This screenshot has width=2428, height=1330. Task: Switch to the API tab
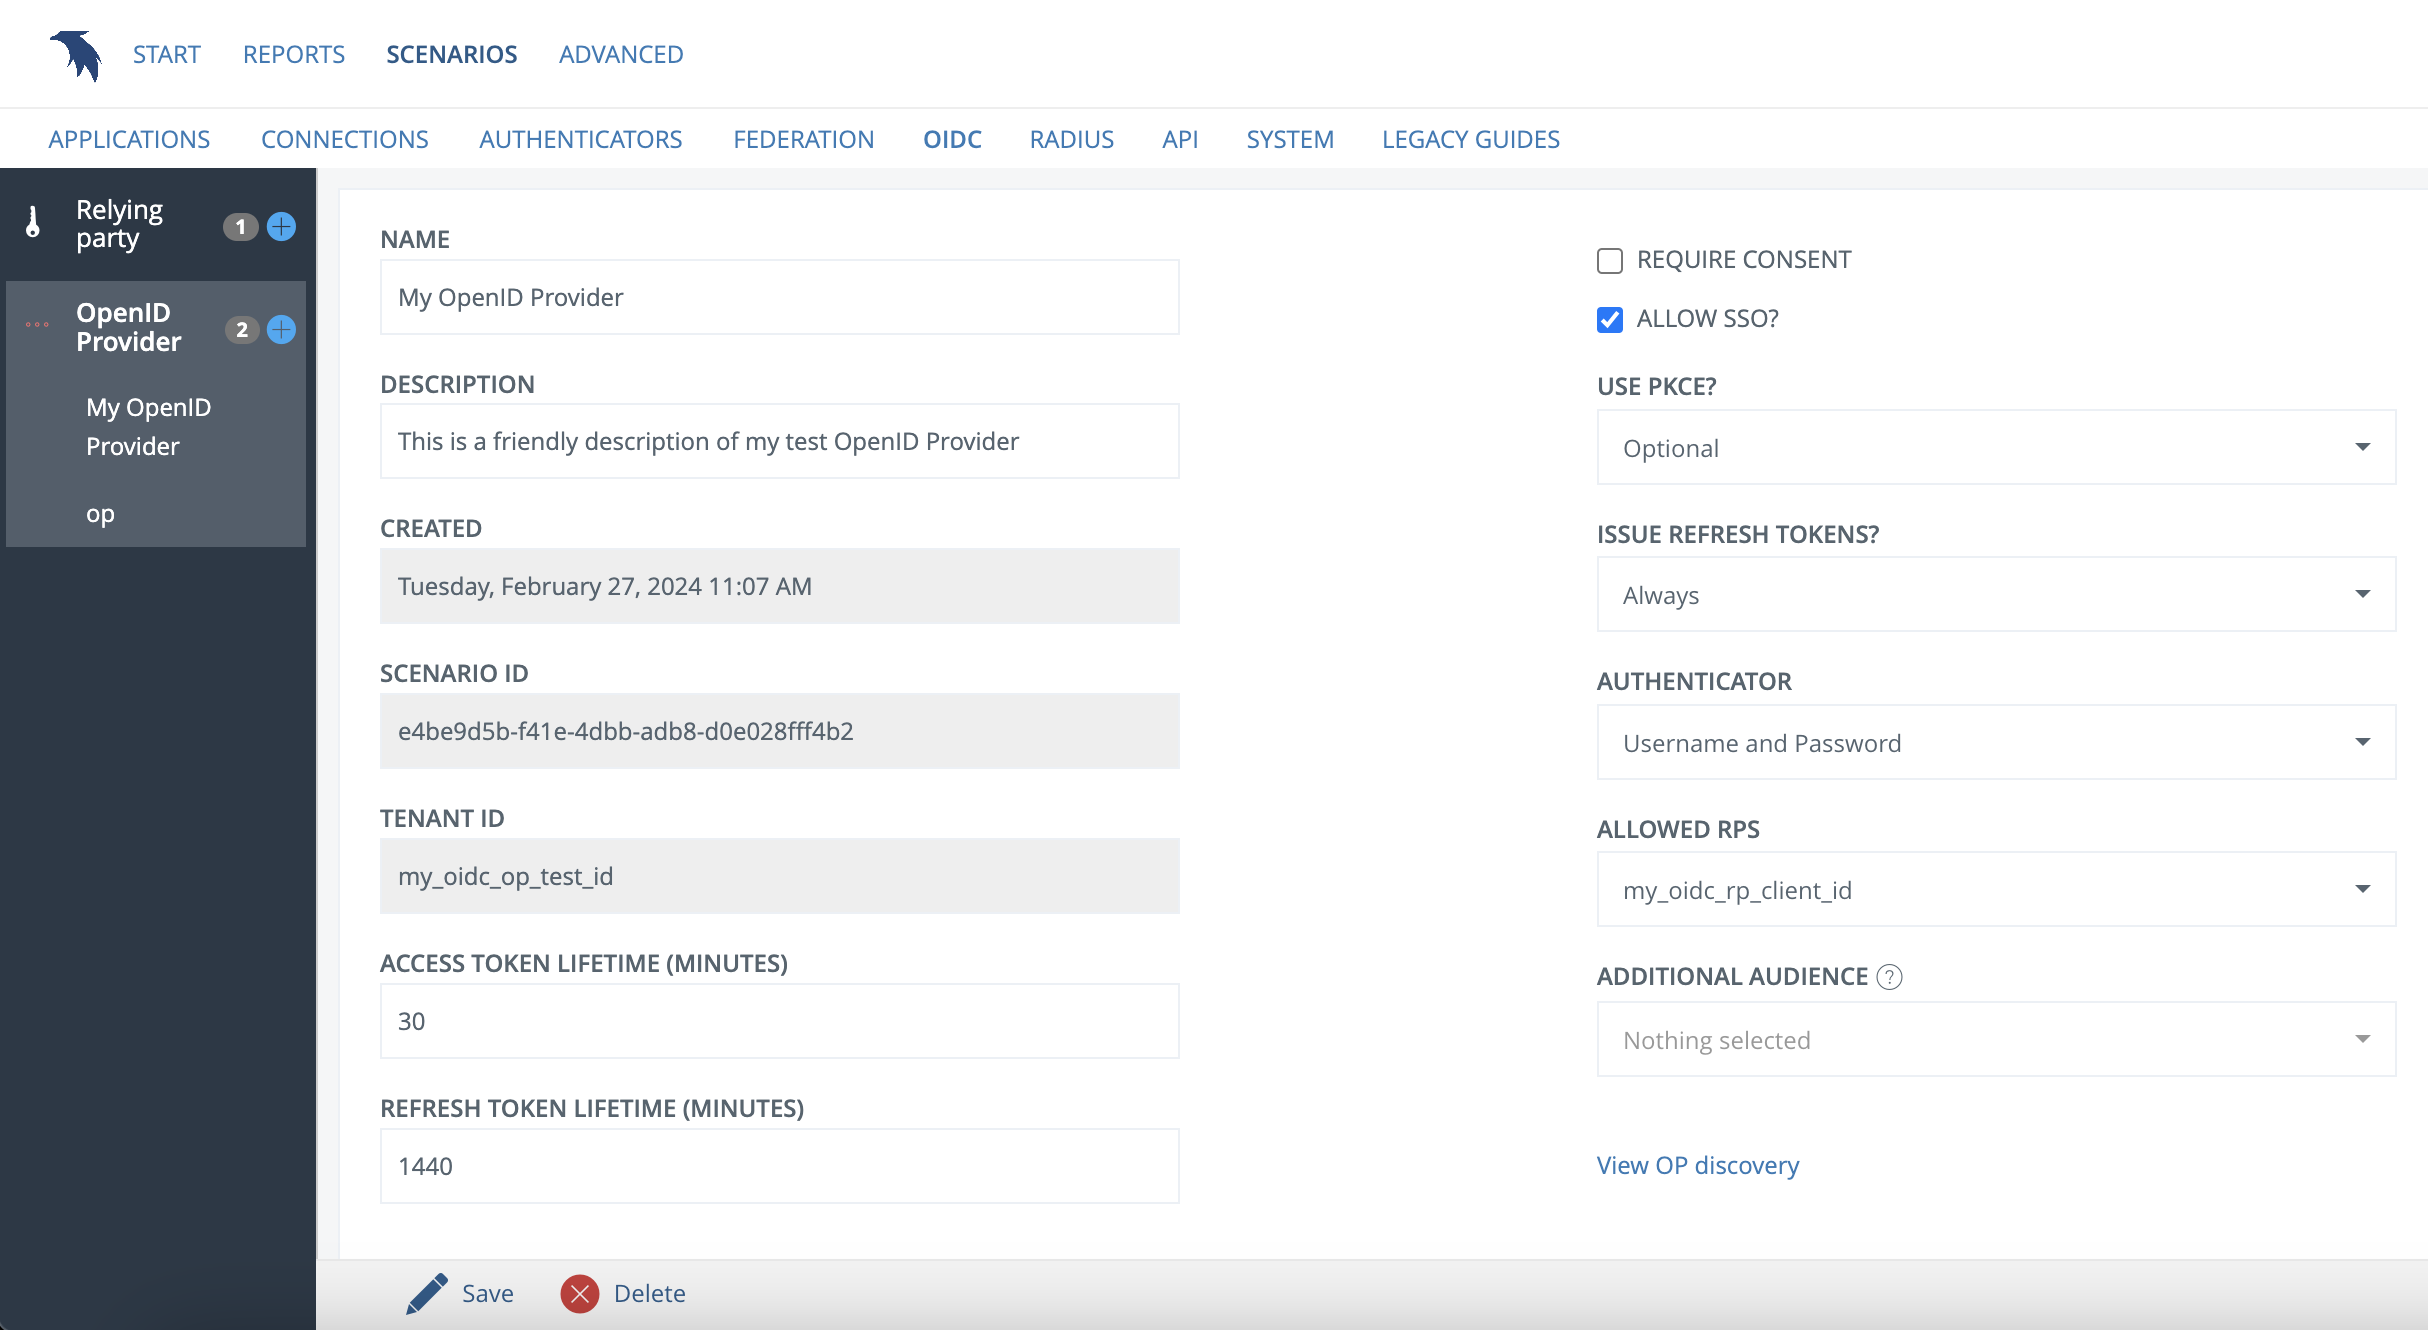pyautogui.click(x=1180, y=139)
